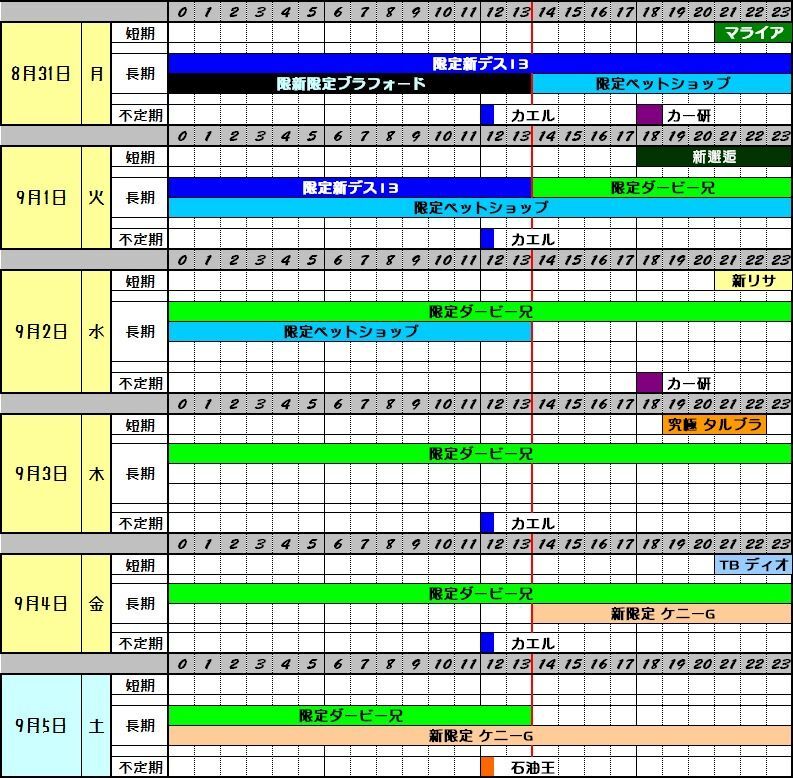The image size is (793, 778).
Task: Click the purple カー研 square on 8月31日
Action: [649, 115]
